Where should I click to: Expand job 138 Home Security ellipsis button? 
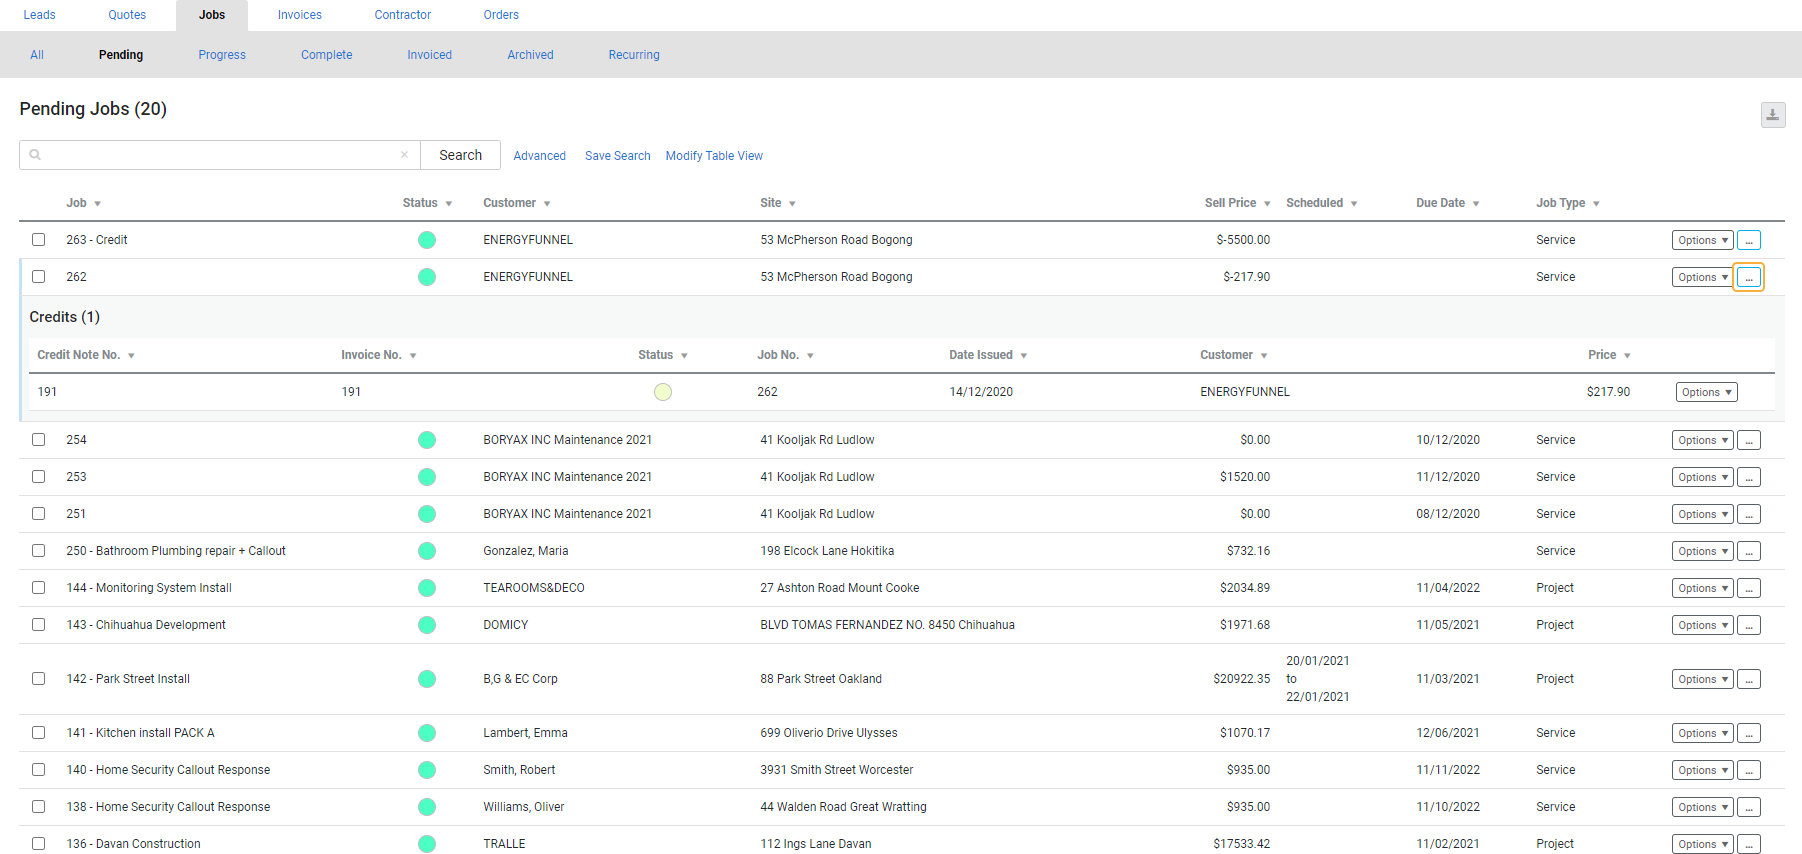(x=1748, y=807)
